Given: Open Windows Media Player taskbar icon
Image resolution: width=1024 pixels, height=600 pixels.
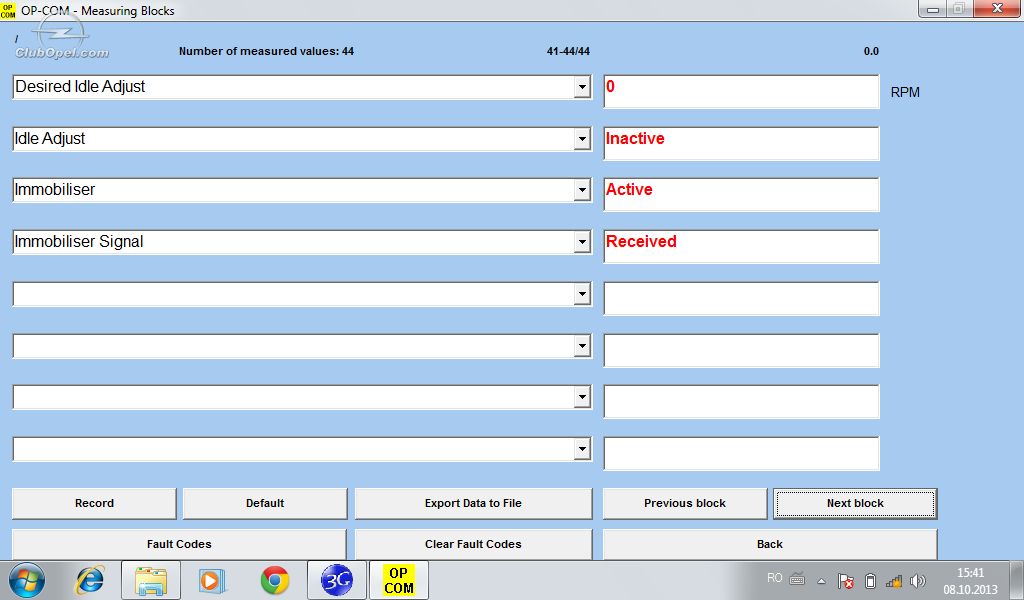Looking at the screenshot, I should tap(212, 580).
